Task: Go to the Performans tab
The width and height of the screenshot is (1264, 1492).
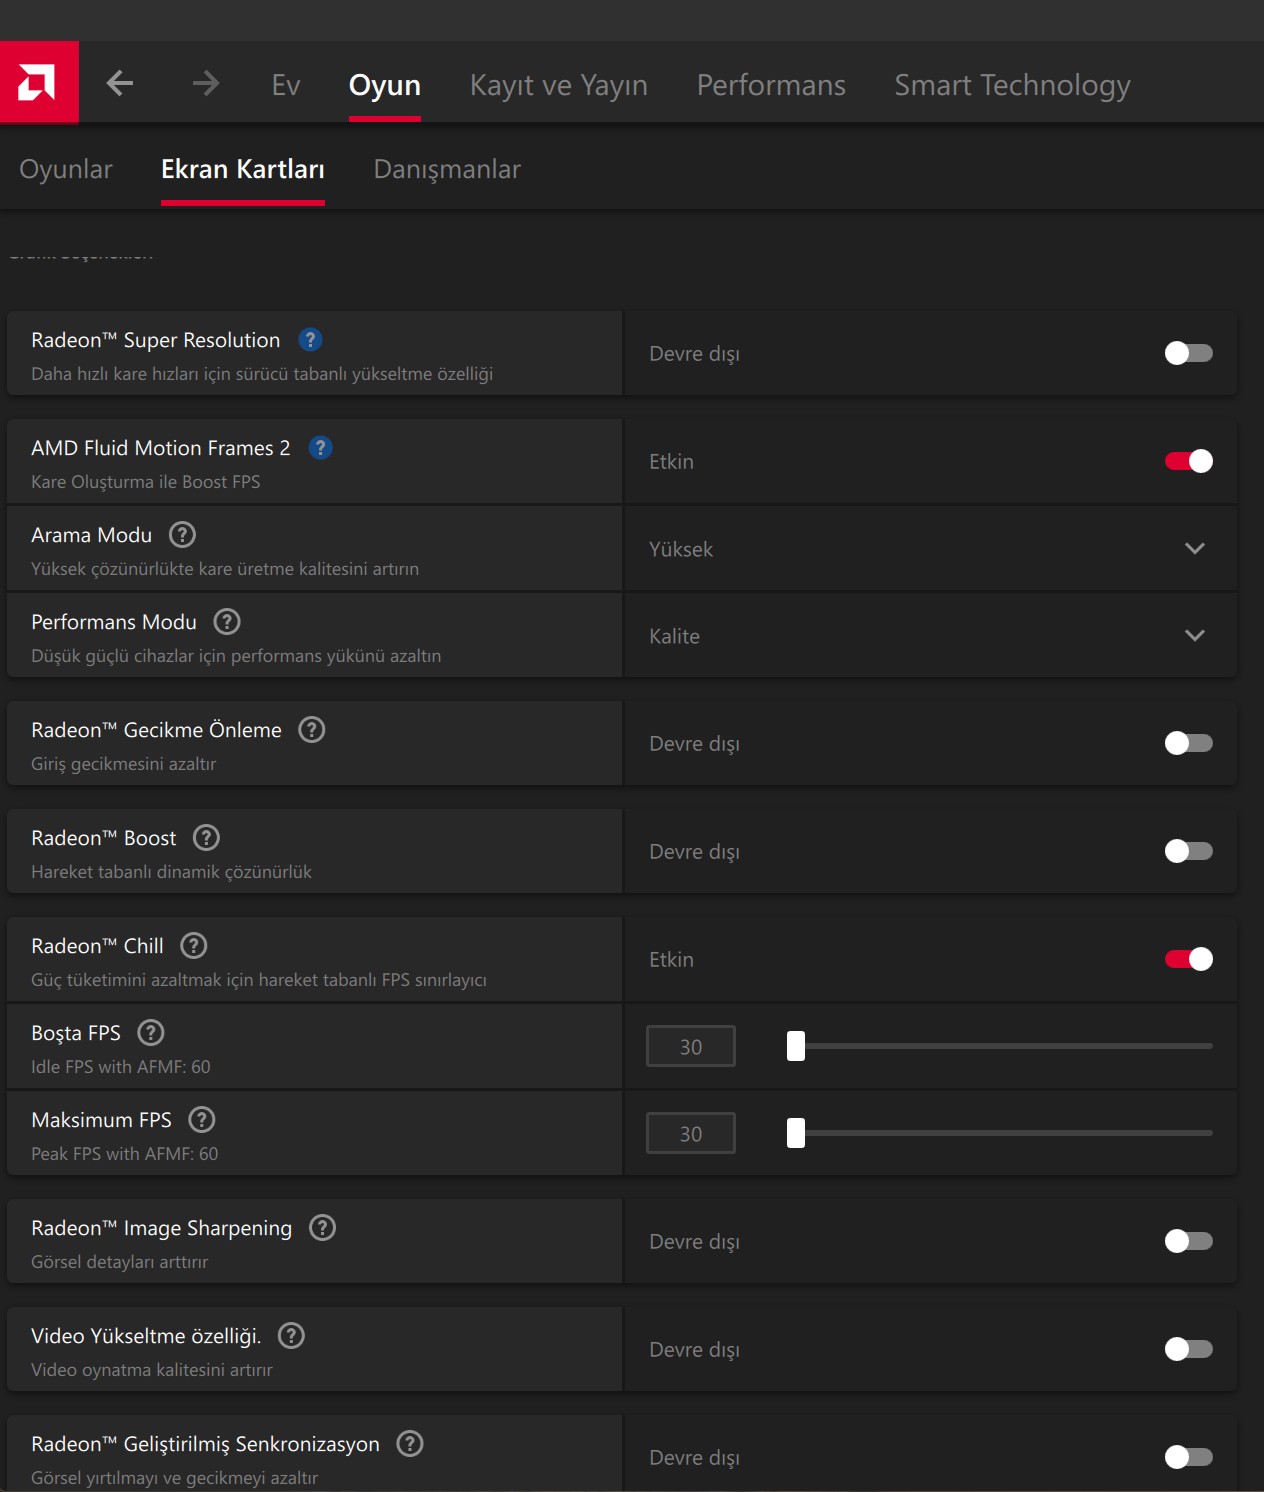Action: [771, 85]
